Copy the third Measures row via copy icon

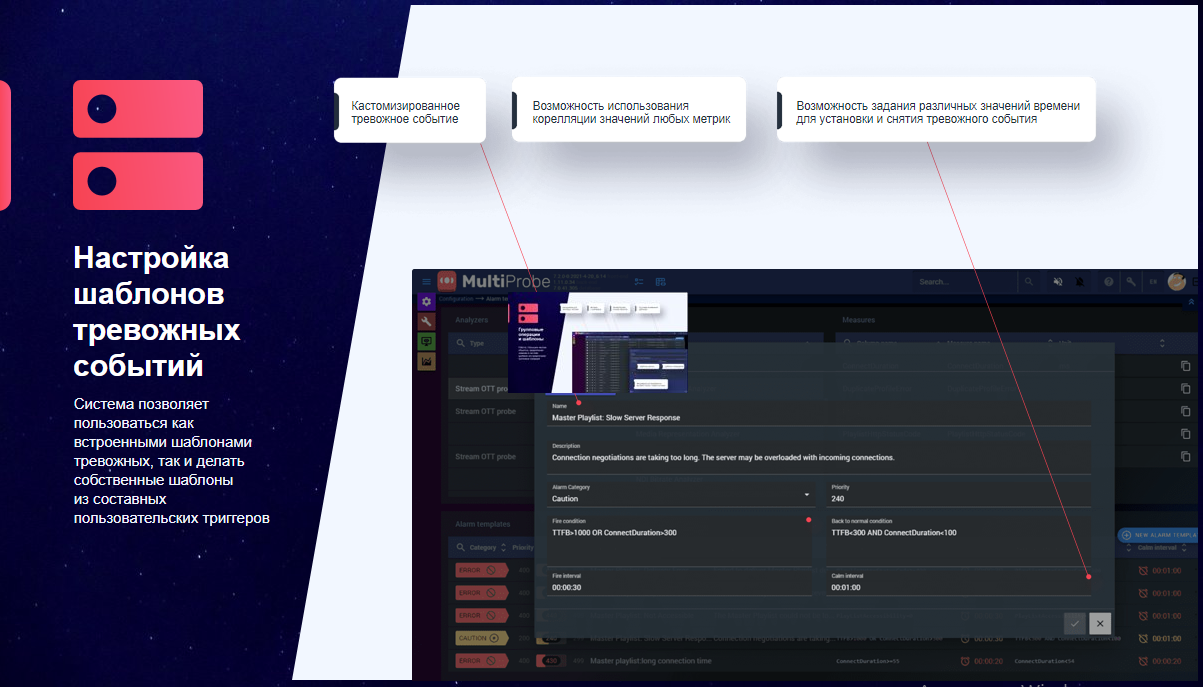coord(1186,411)
